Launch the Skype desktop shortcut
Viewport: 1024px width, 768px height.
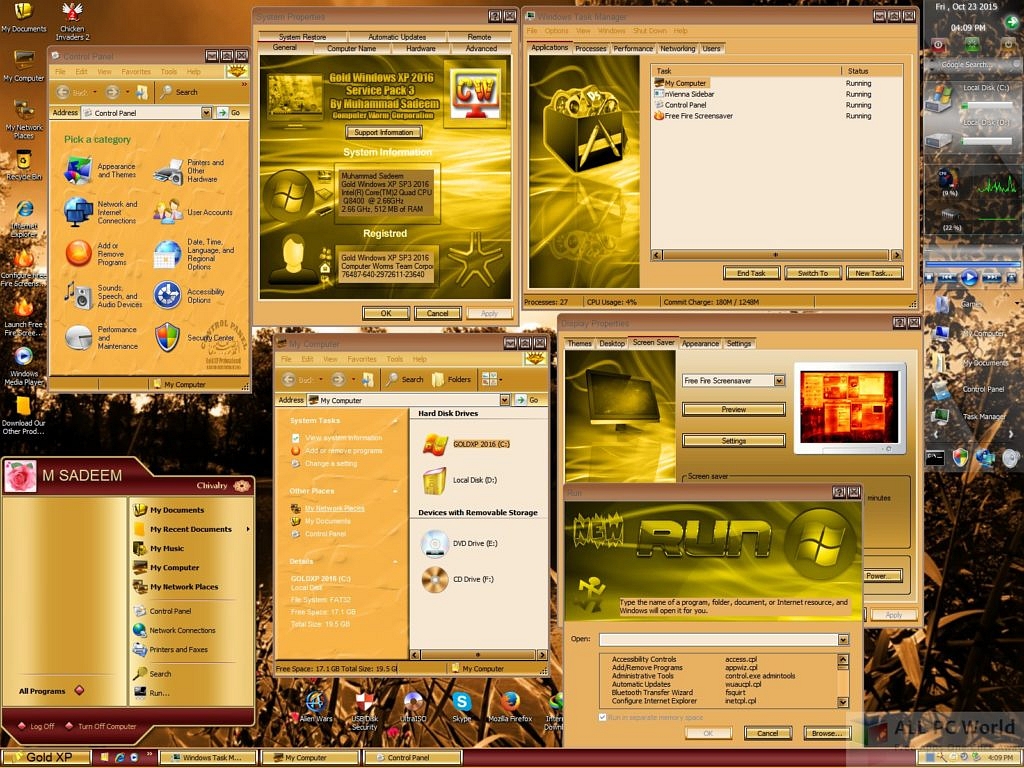click(x=462, y=707)
